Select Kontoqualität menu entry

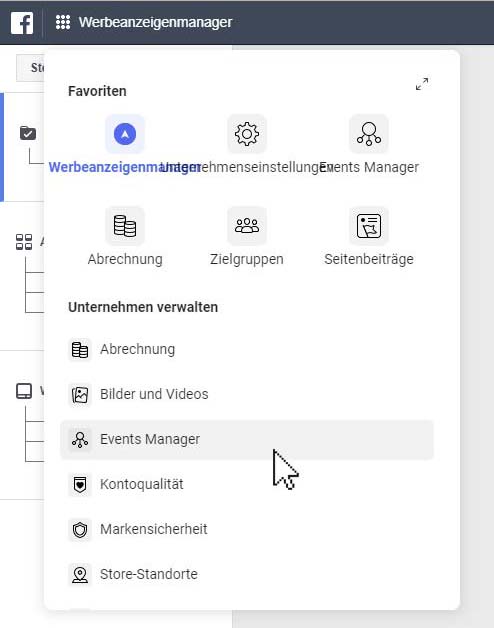click(x=247, y=485)
